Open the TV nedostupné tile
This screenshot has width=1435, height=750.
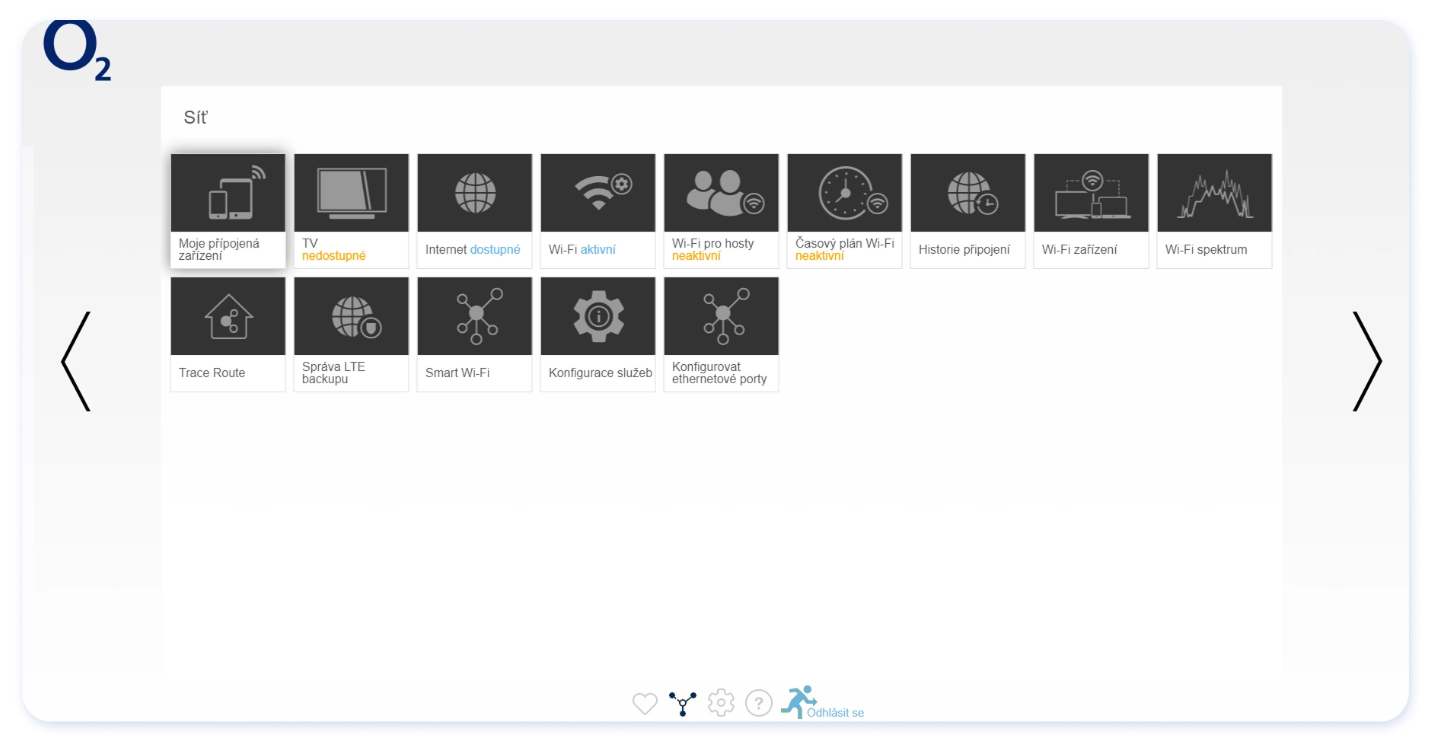351,210
